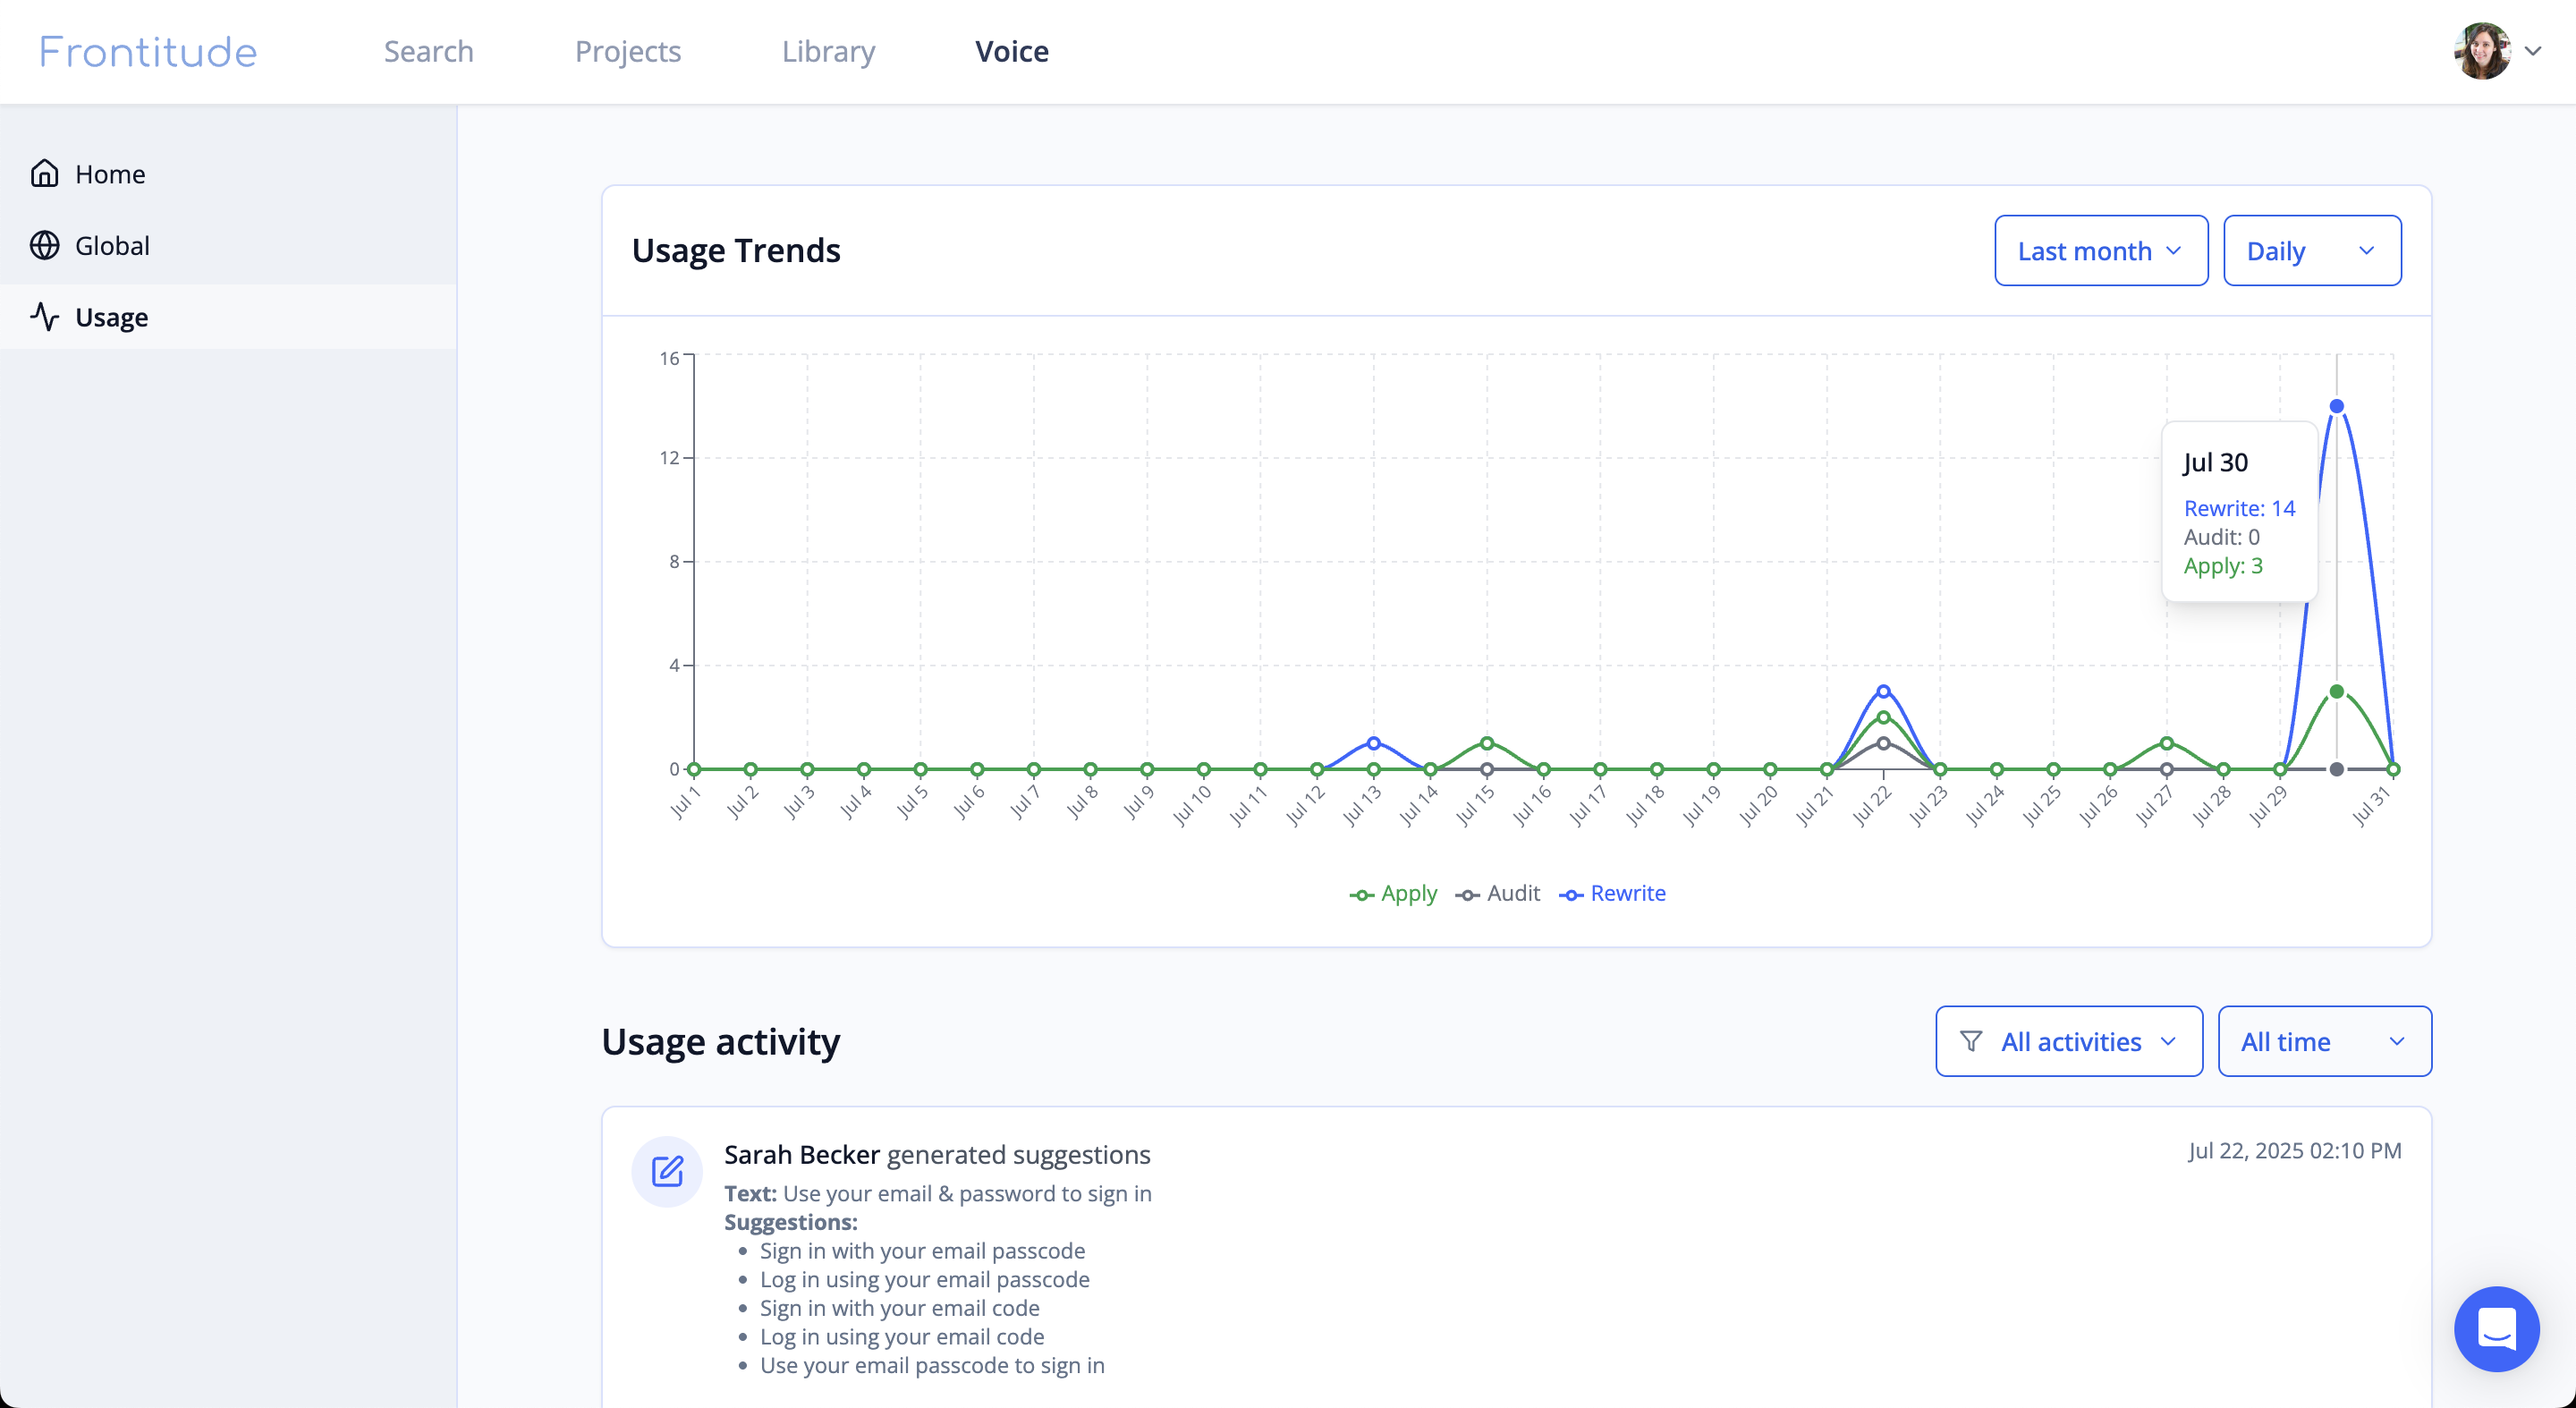Go to Home in the sidebar

point(228,174)
